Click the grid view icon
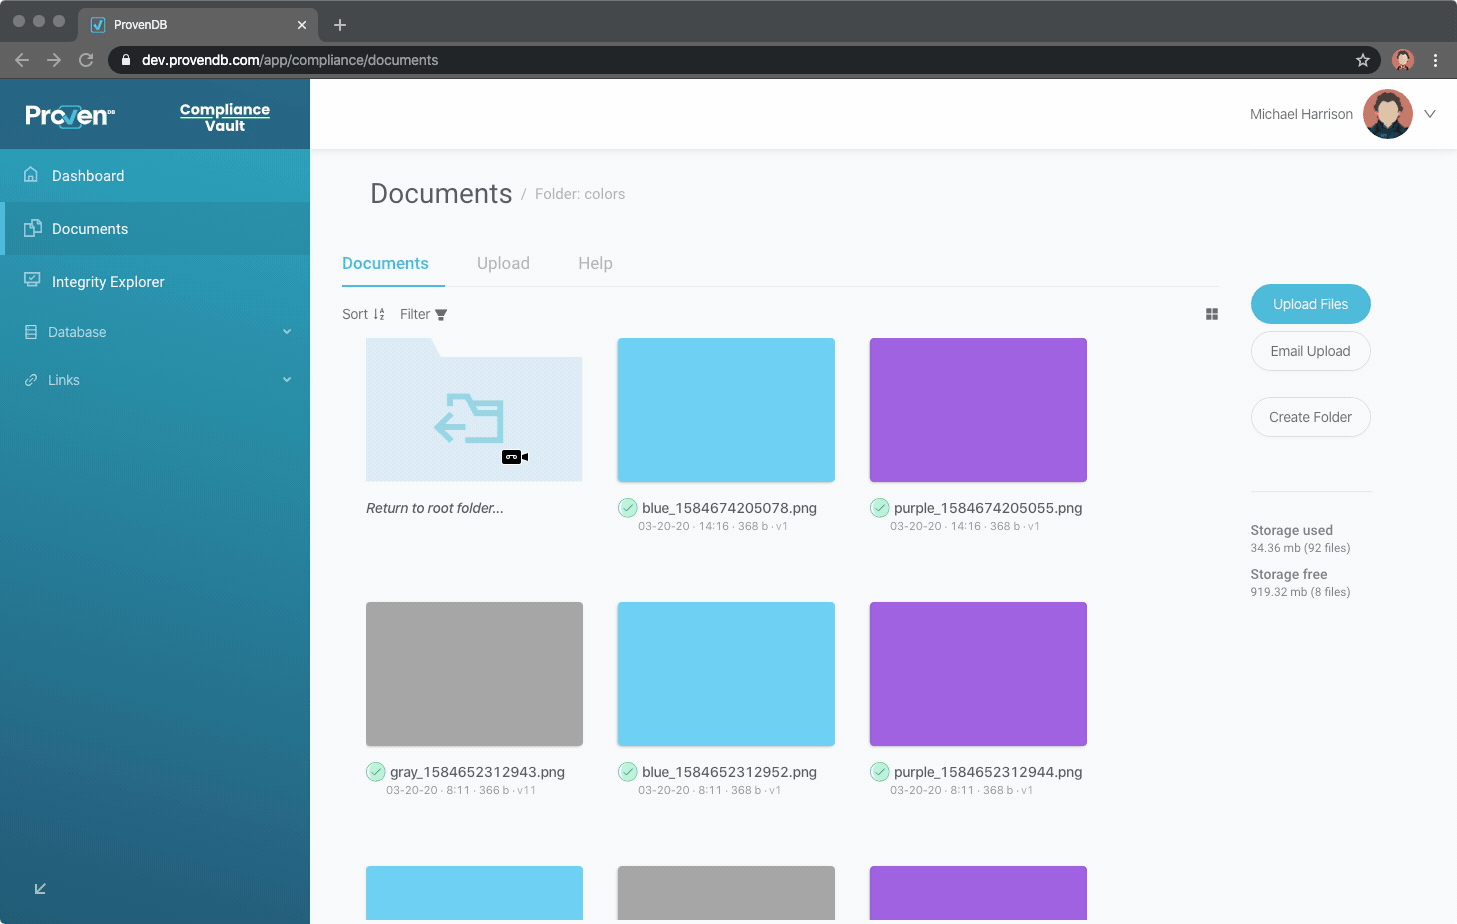This screenshot has height=924, width=1457. tap(1211, 314)
